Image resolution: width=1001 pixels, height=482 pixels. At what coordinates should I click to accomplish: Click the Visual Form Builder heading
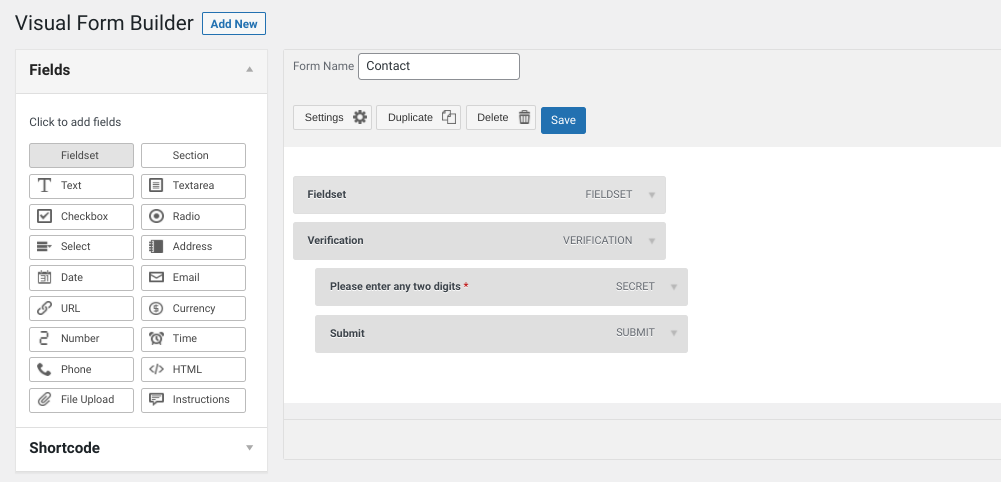[104, 24]
